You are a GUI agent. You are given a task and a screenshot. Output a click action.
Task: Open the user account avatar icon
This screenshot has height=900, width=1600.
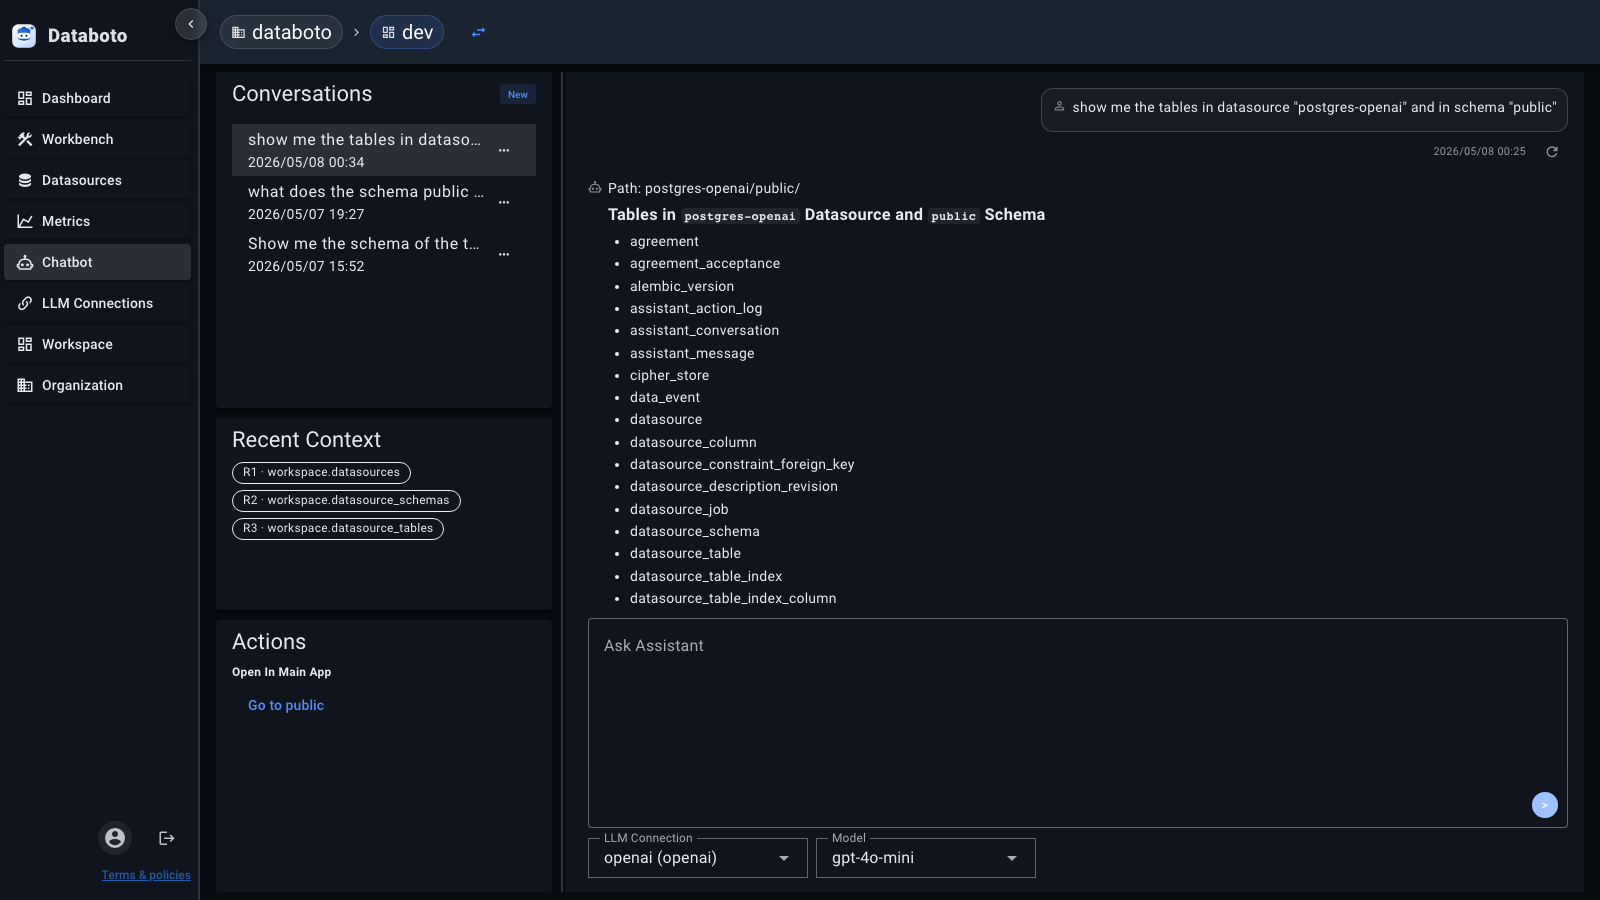point(115,838)
